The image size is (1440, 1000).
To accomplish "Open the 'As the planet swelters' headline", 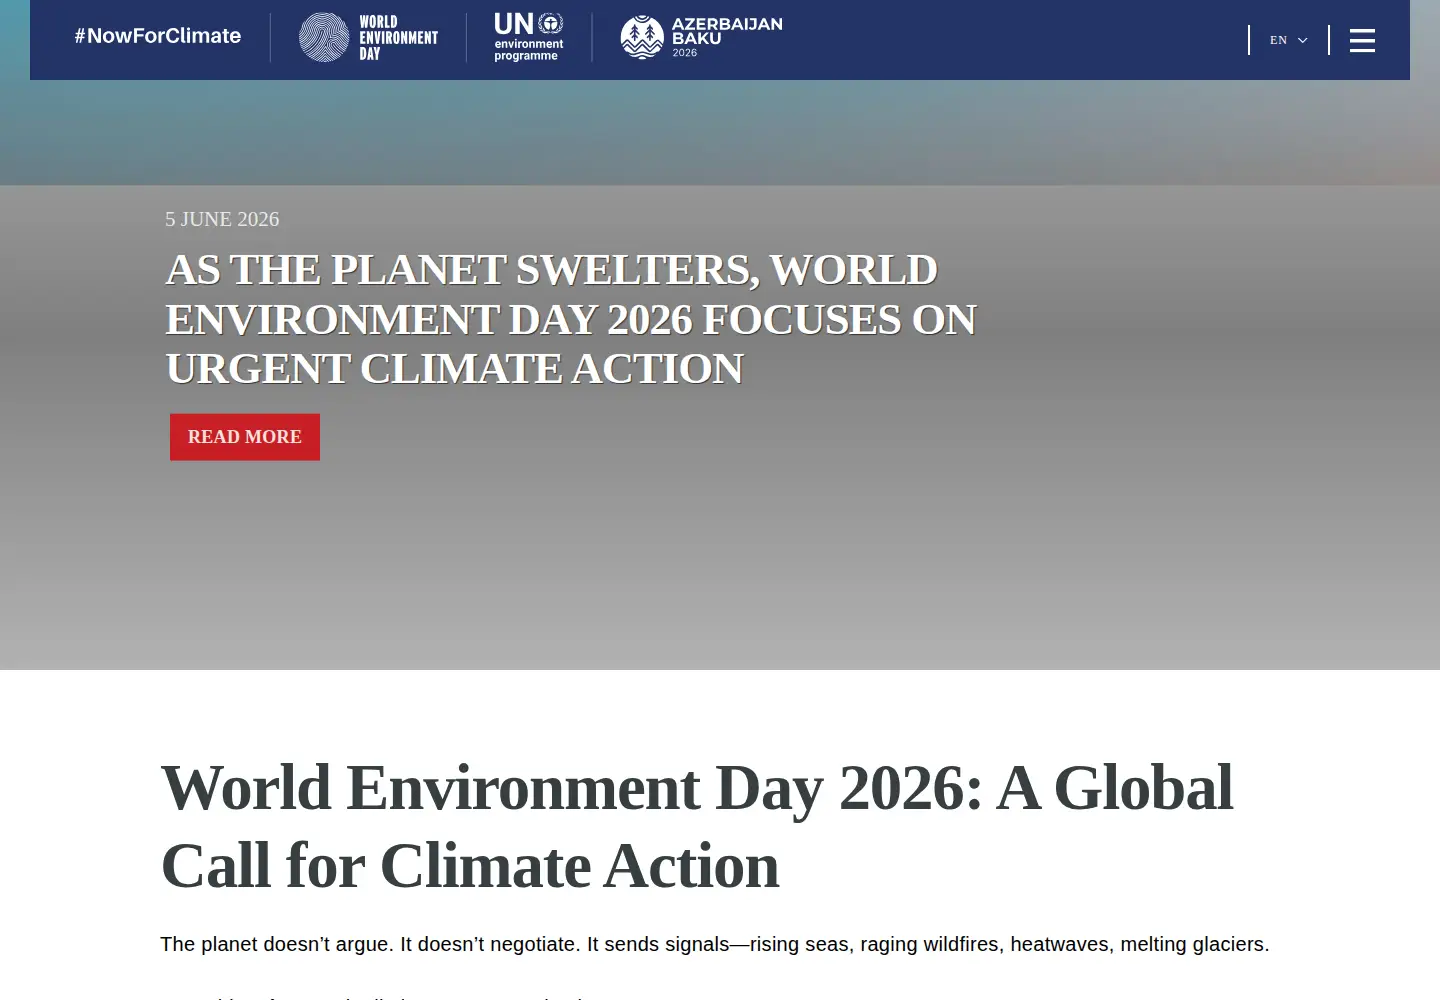I will click(570, 319).
